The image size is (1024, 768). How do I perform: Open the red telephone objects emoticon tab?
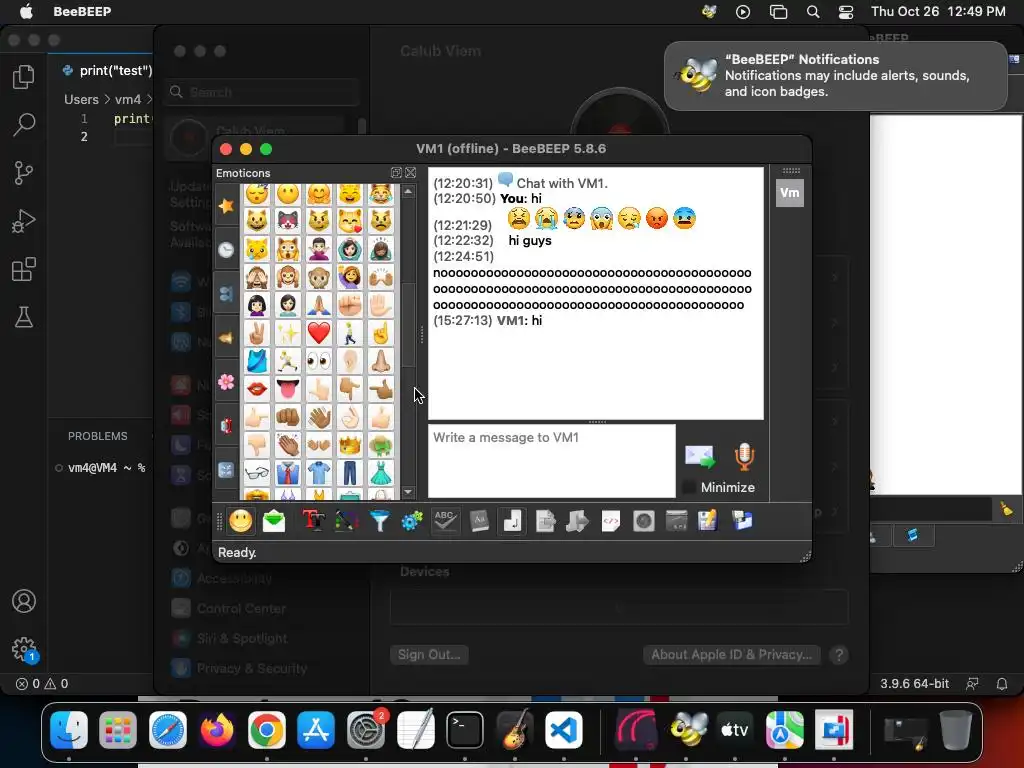click(226, 426)
